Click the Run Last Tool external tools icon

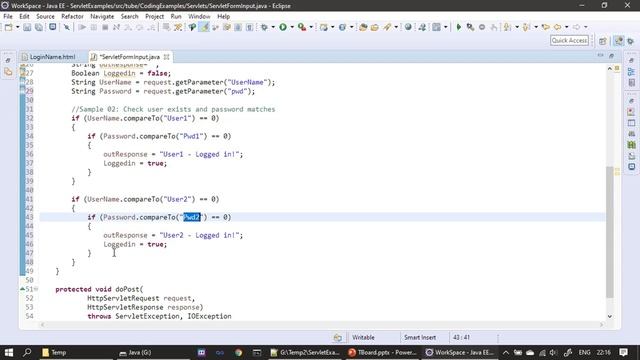(302, 27)
